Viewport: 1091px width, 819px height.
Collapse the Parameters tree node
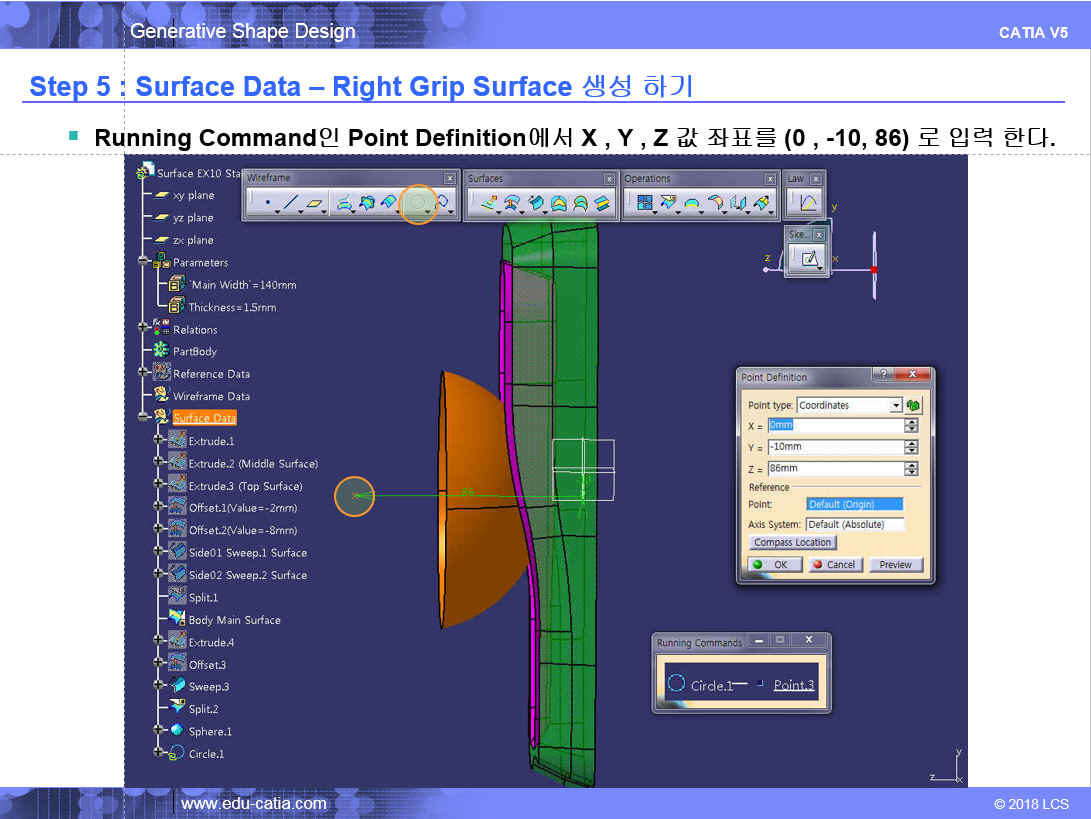coord(143,262)
